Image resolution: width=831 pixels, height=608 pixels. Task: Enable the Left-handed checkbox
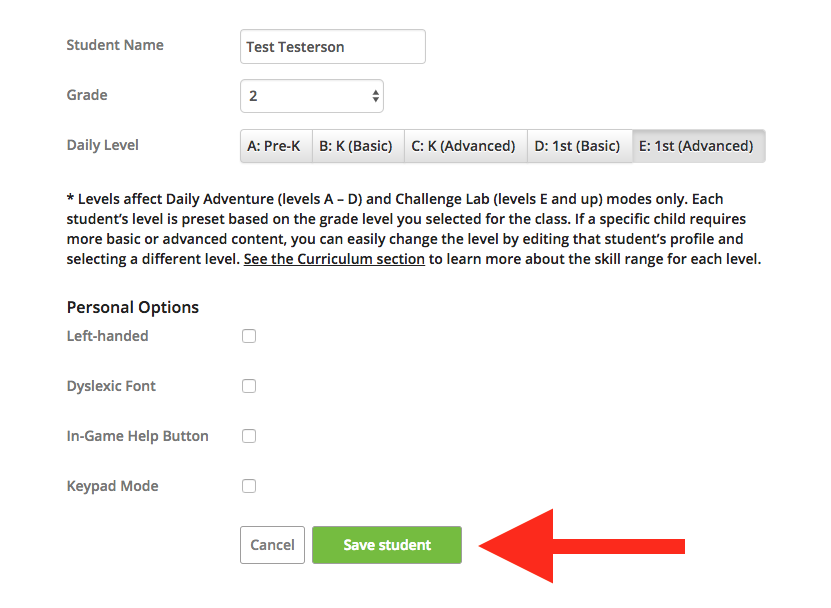pos(249,336)
